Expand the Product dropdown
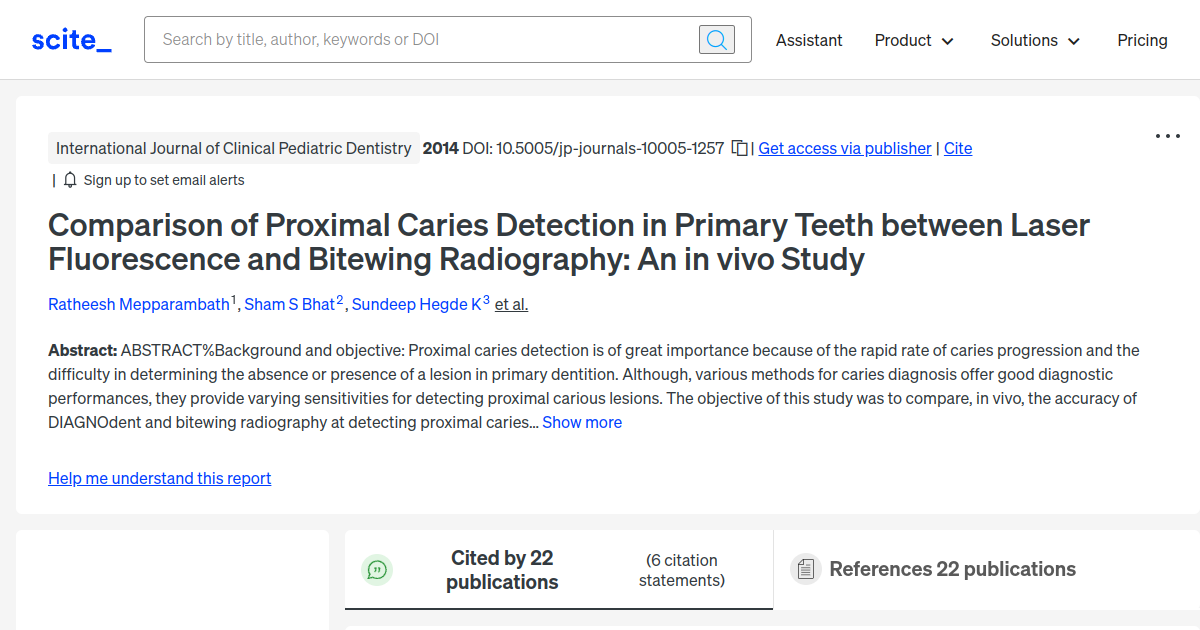This screenshot has height=630, width=1200. point(913,40)
